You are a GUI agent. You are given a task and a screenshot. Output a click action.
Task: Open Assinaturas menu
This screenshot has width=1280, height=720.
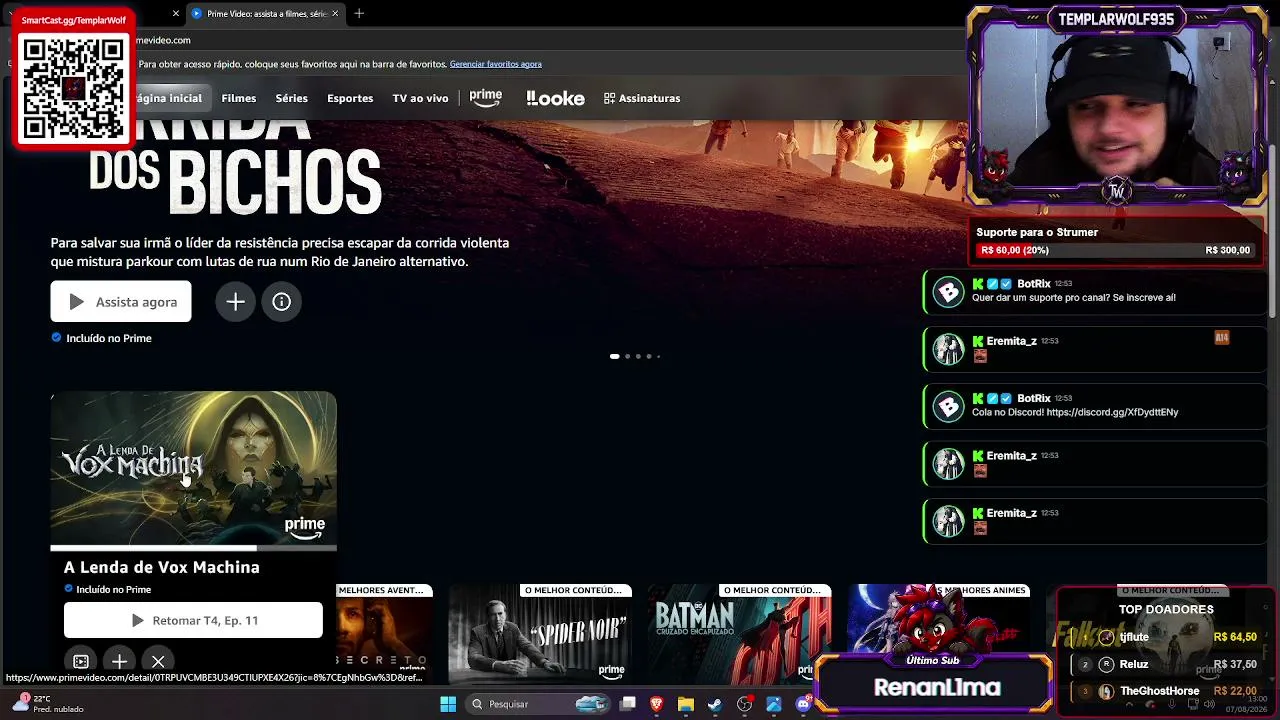(x=642, y=98)
